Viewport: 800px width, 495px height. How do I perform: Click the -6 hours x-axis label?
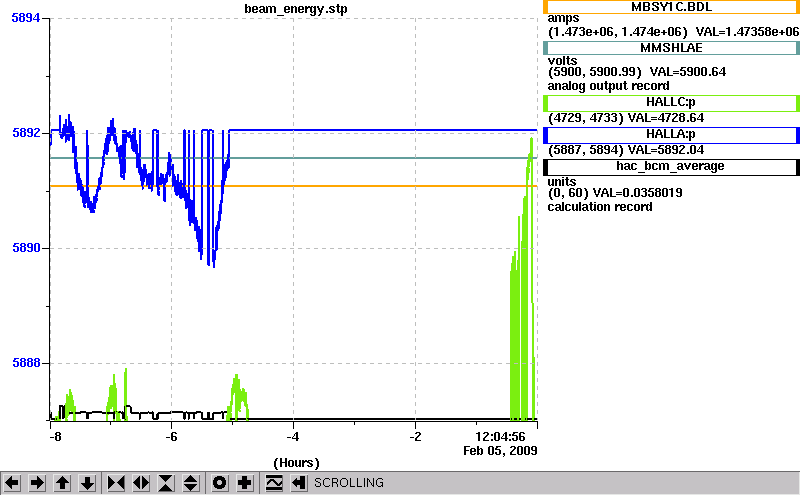pos(171,437)
